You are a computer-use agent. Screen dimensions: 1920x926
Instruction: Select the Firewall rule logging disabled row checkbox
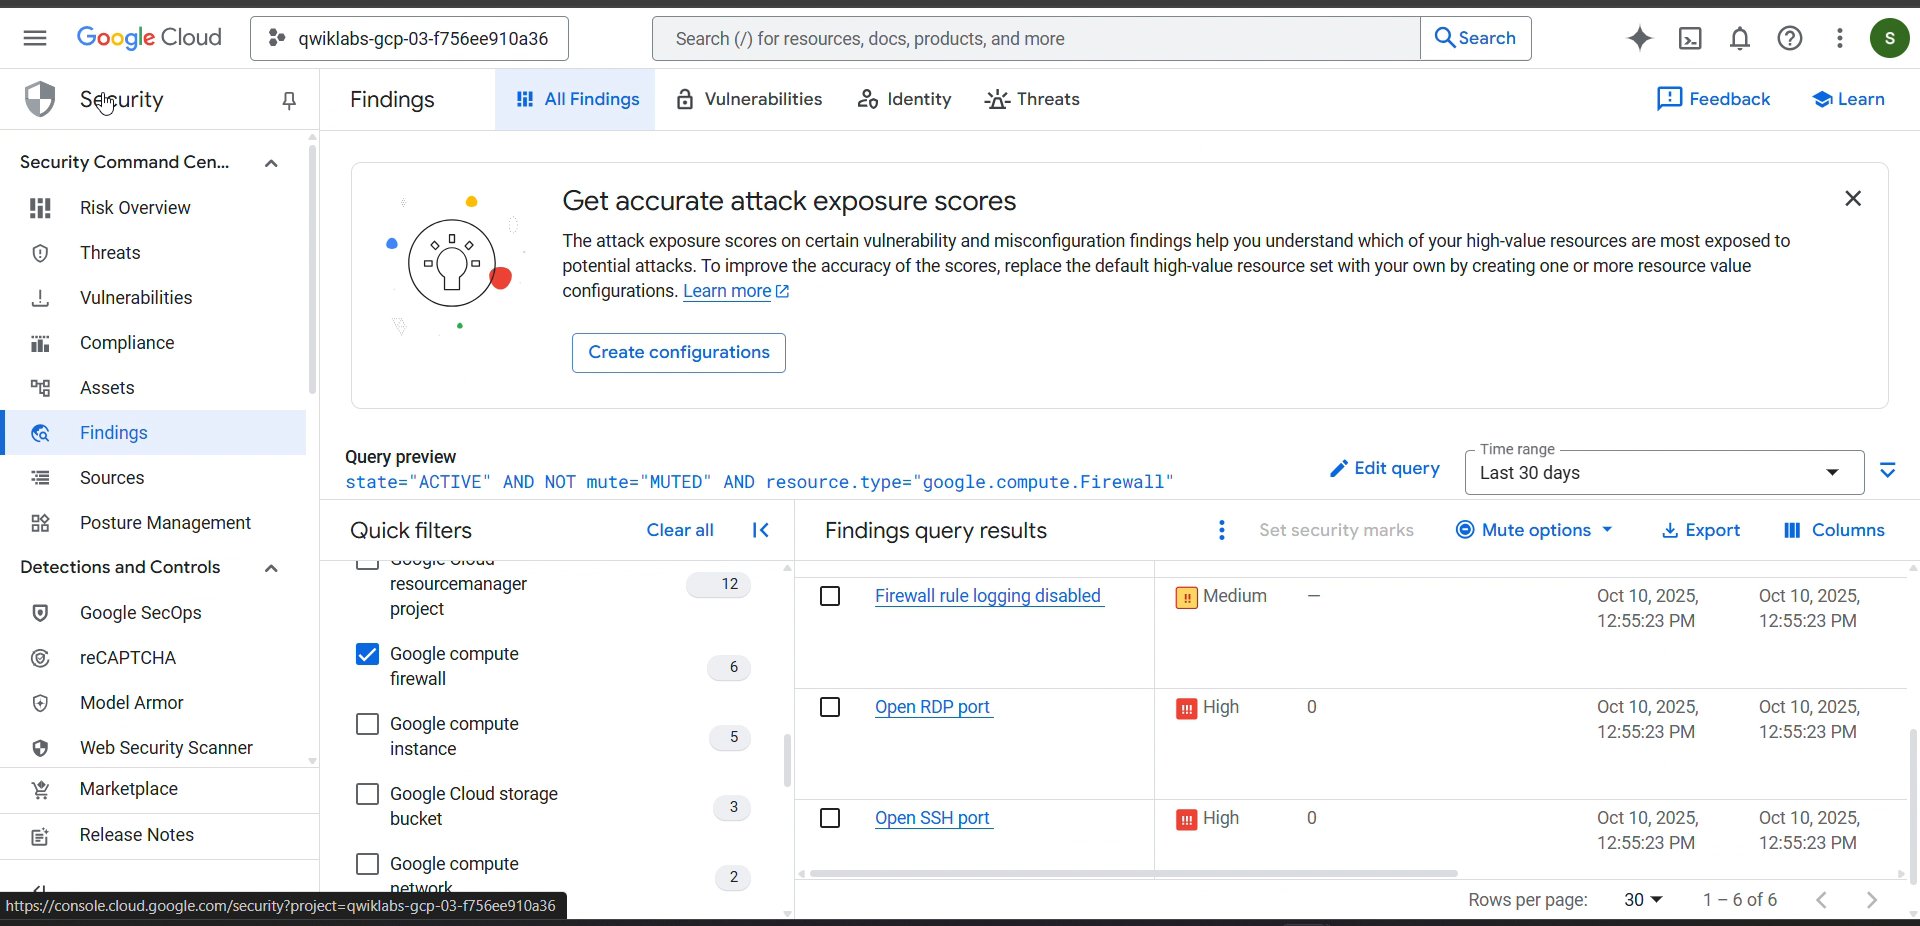pyautogui.click(x=830, y=596)
